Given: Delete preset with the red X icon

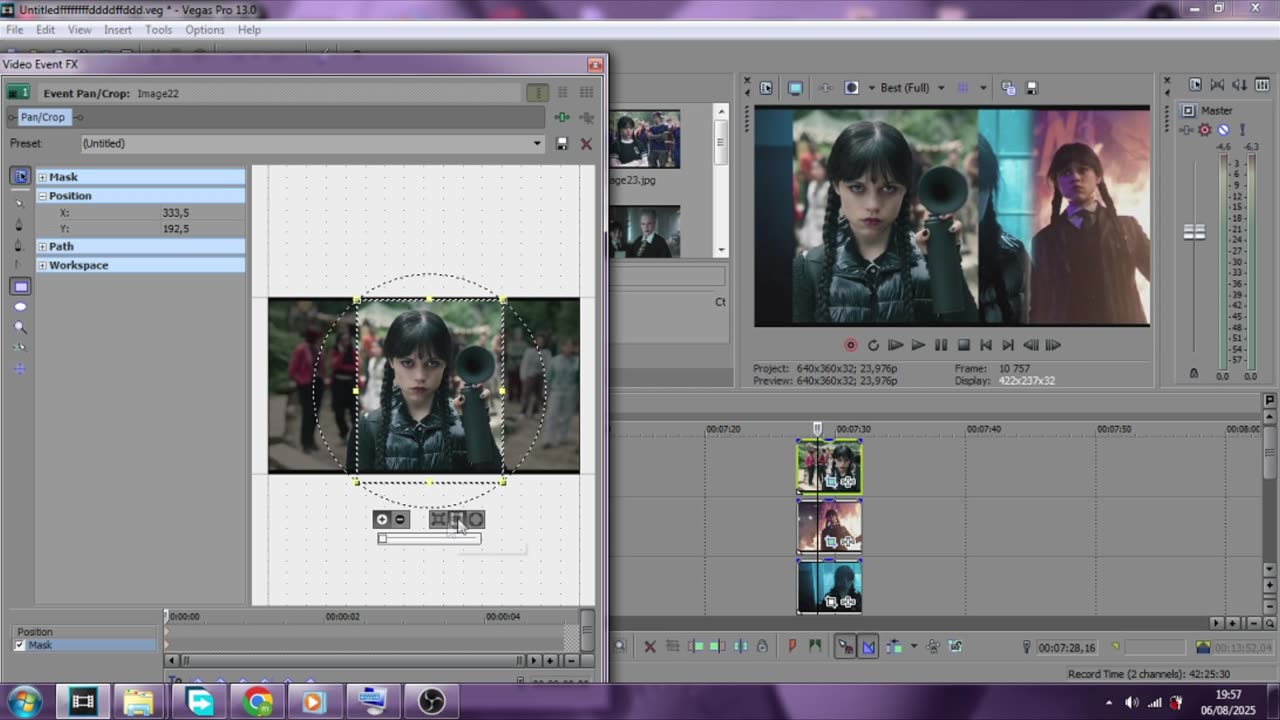Looking at the screenshot, I should (x=586, y=144).
